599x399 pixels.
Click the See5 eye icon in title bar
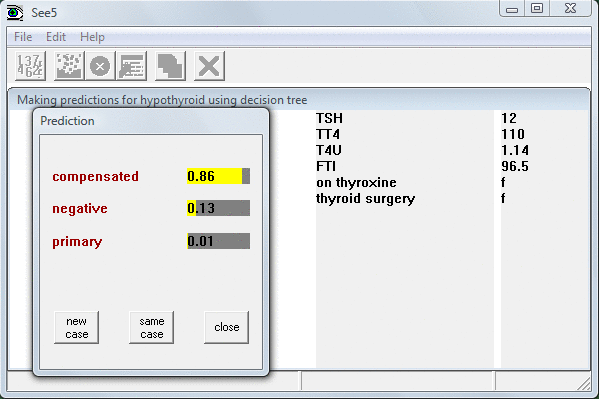pos(15,13)
